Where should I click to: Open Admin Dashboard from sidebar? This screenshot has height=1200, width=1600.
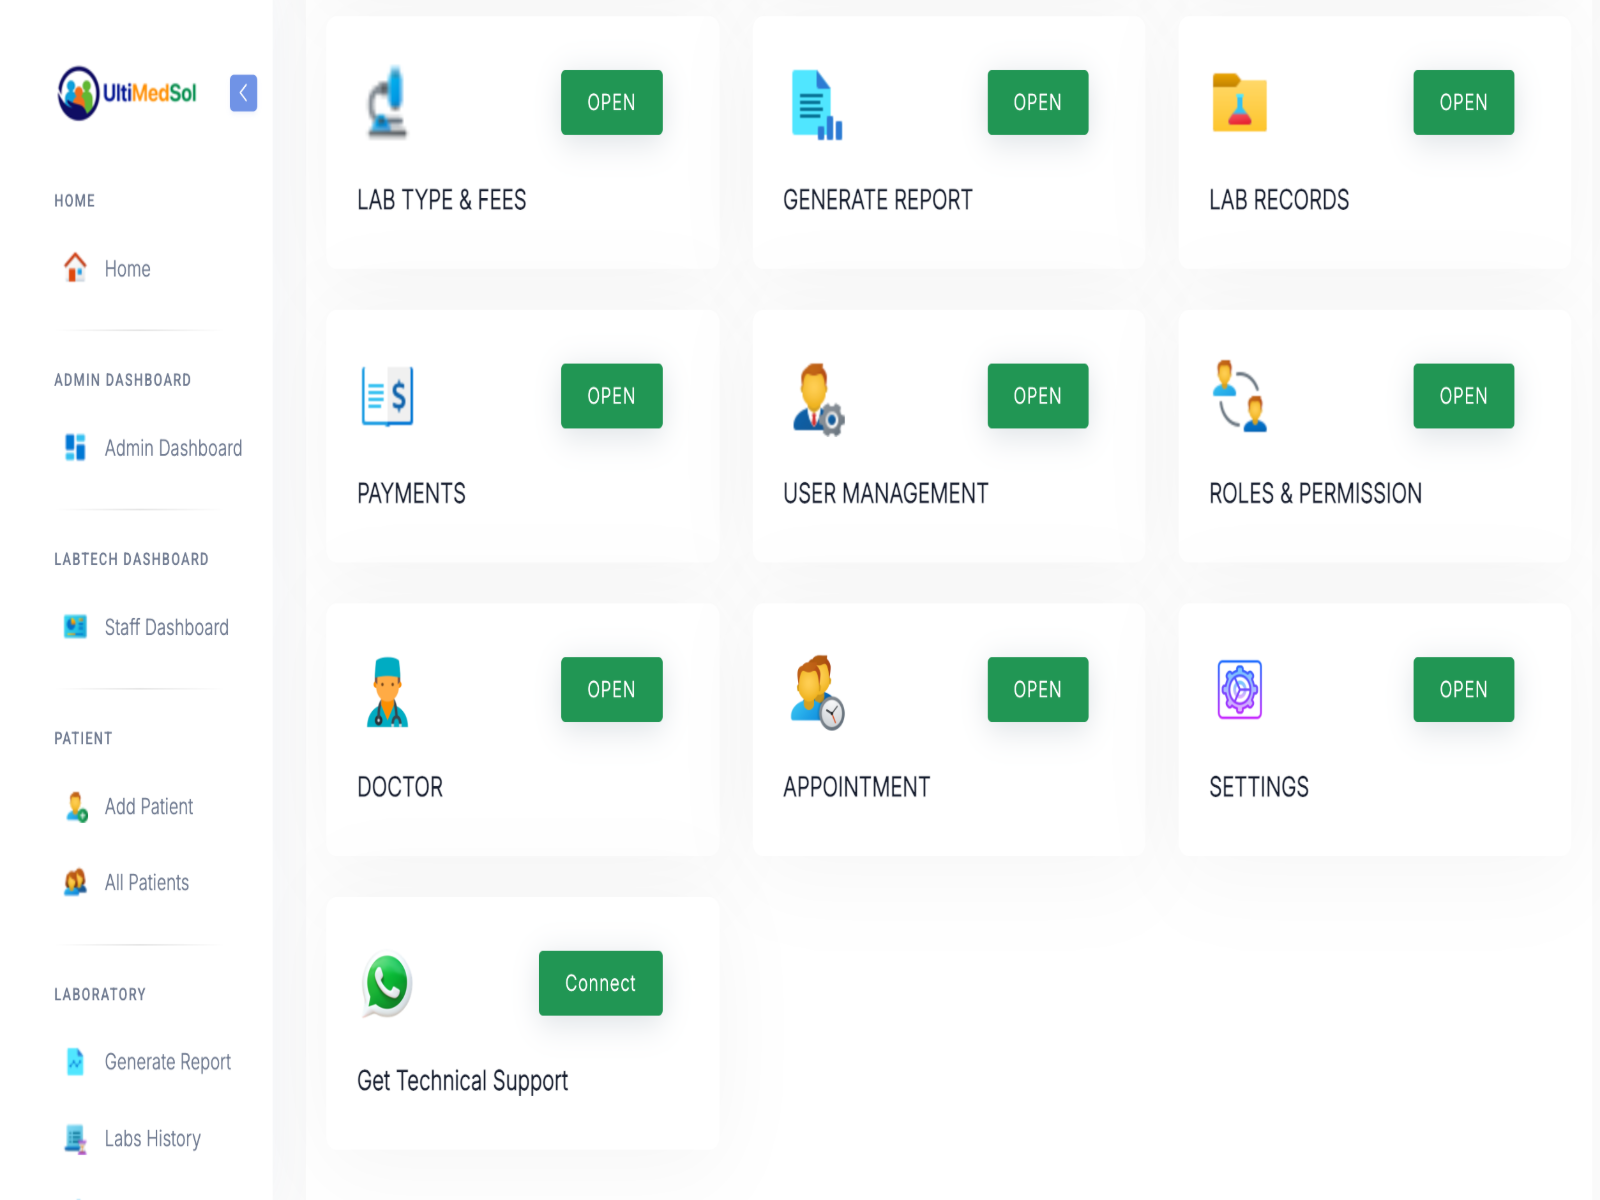pos(172,448)
